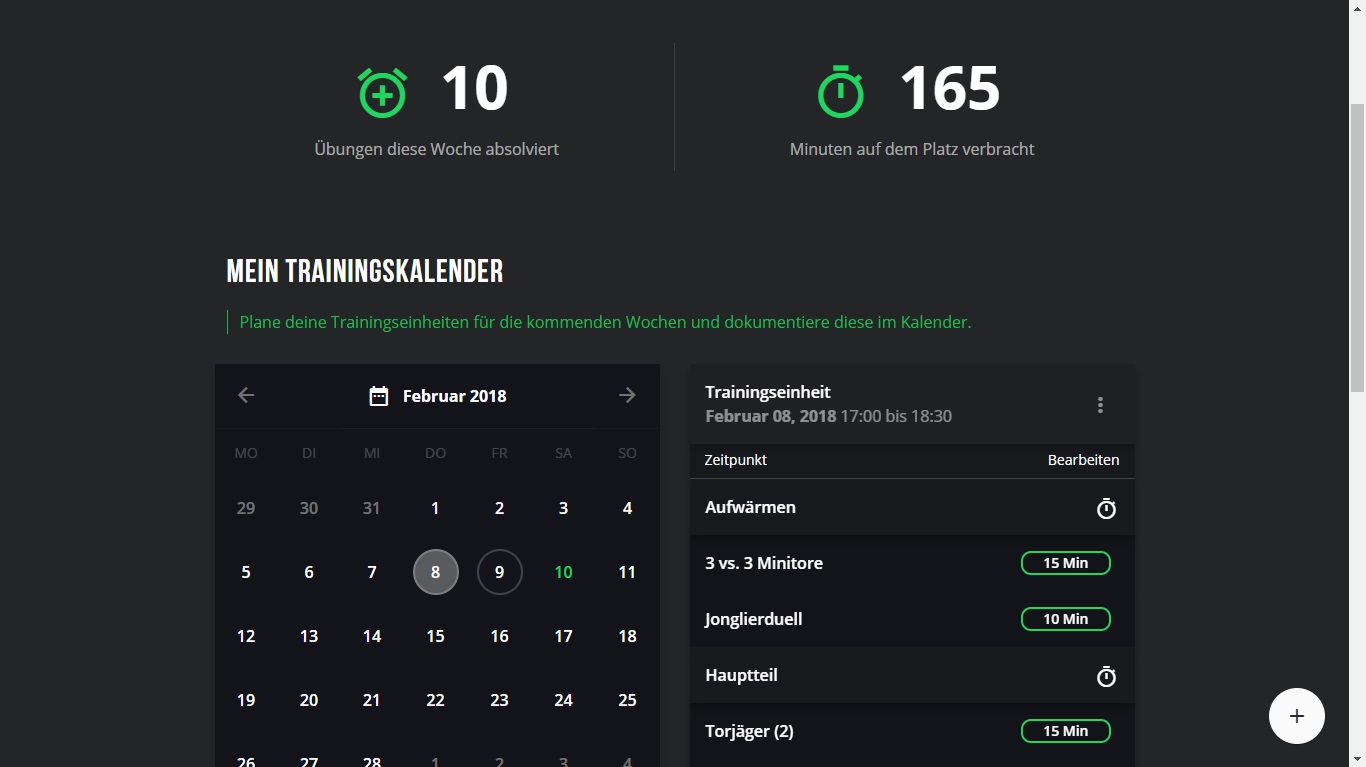
Task: Select February 8 in the calendar
Action: coord(435,572)
